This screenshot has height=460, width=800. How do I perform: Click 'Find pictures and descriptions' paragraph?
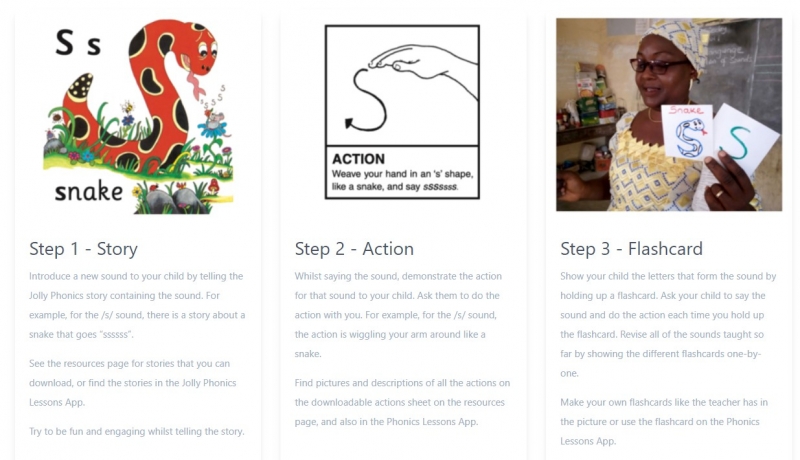coord(402,402)
